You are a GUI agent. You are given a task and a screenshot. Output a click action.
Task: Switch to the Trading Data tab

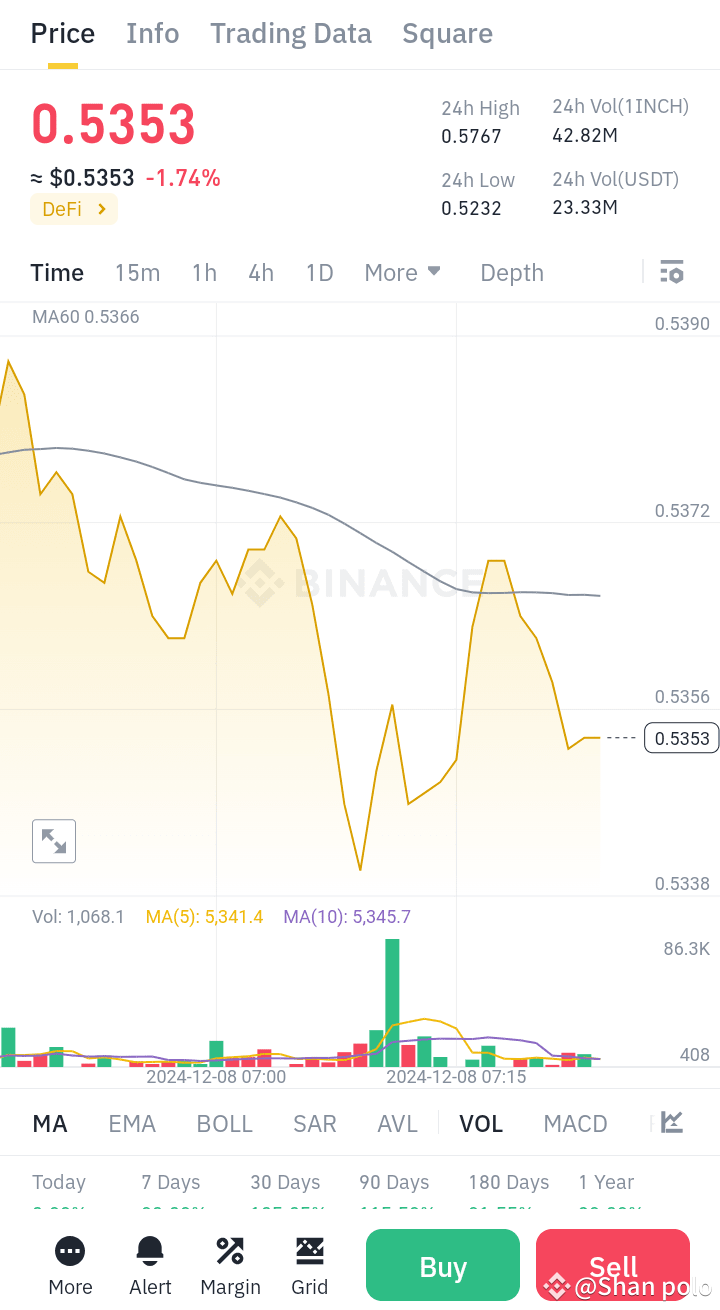pos(290,33)
